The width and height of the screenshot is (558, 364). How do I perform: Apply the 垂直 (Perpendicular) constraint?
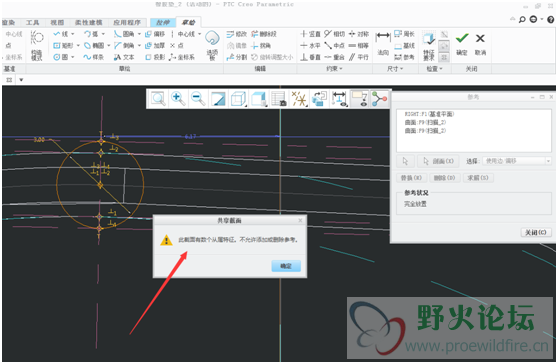pyautogui.click(x=310, y=57)
